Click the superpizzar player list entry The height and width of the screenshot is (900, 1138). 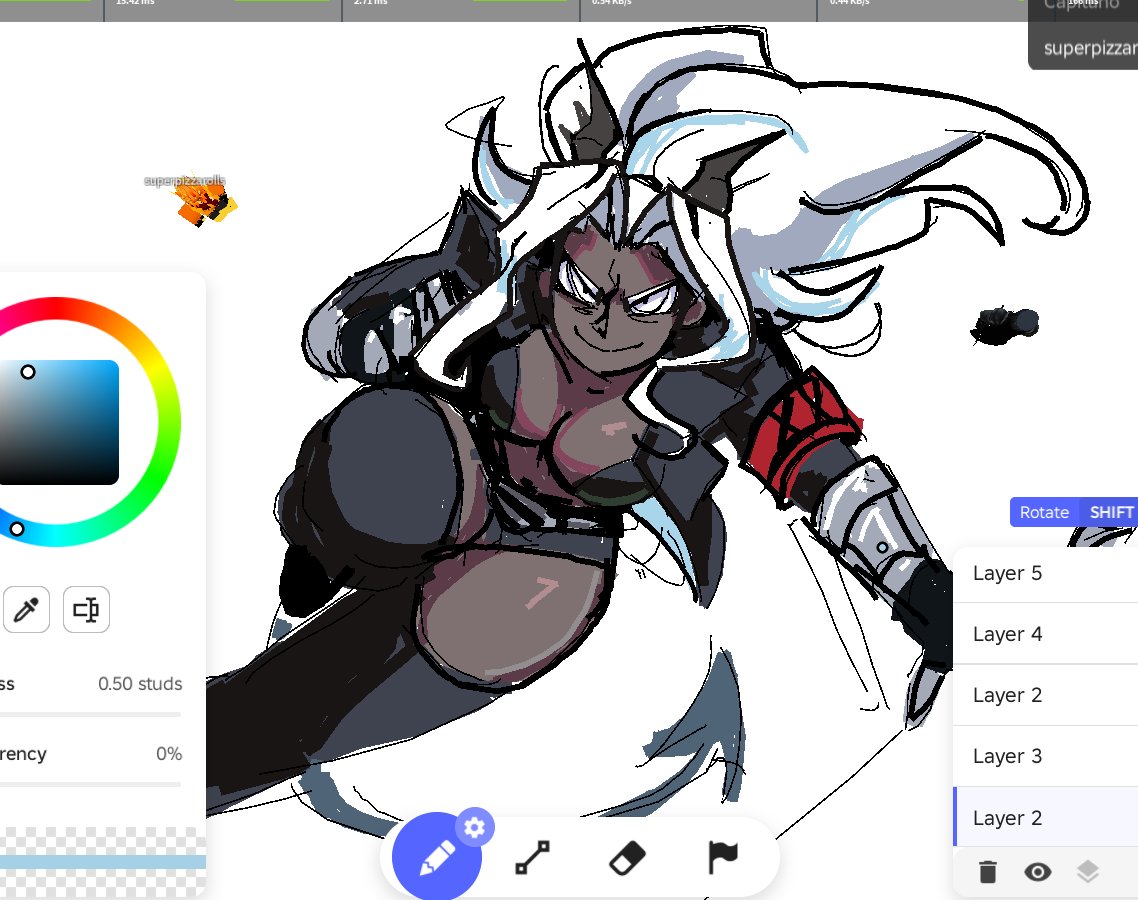click(x=1090, y=48)
